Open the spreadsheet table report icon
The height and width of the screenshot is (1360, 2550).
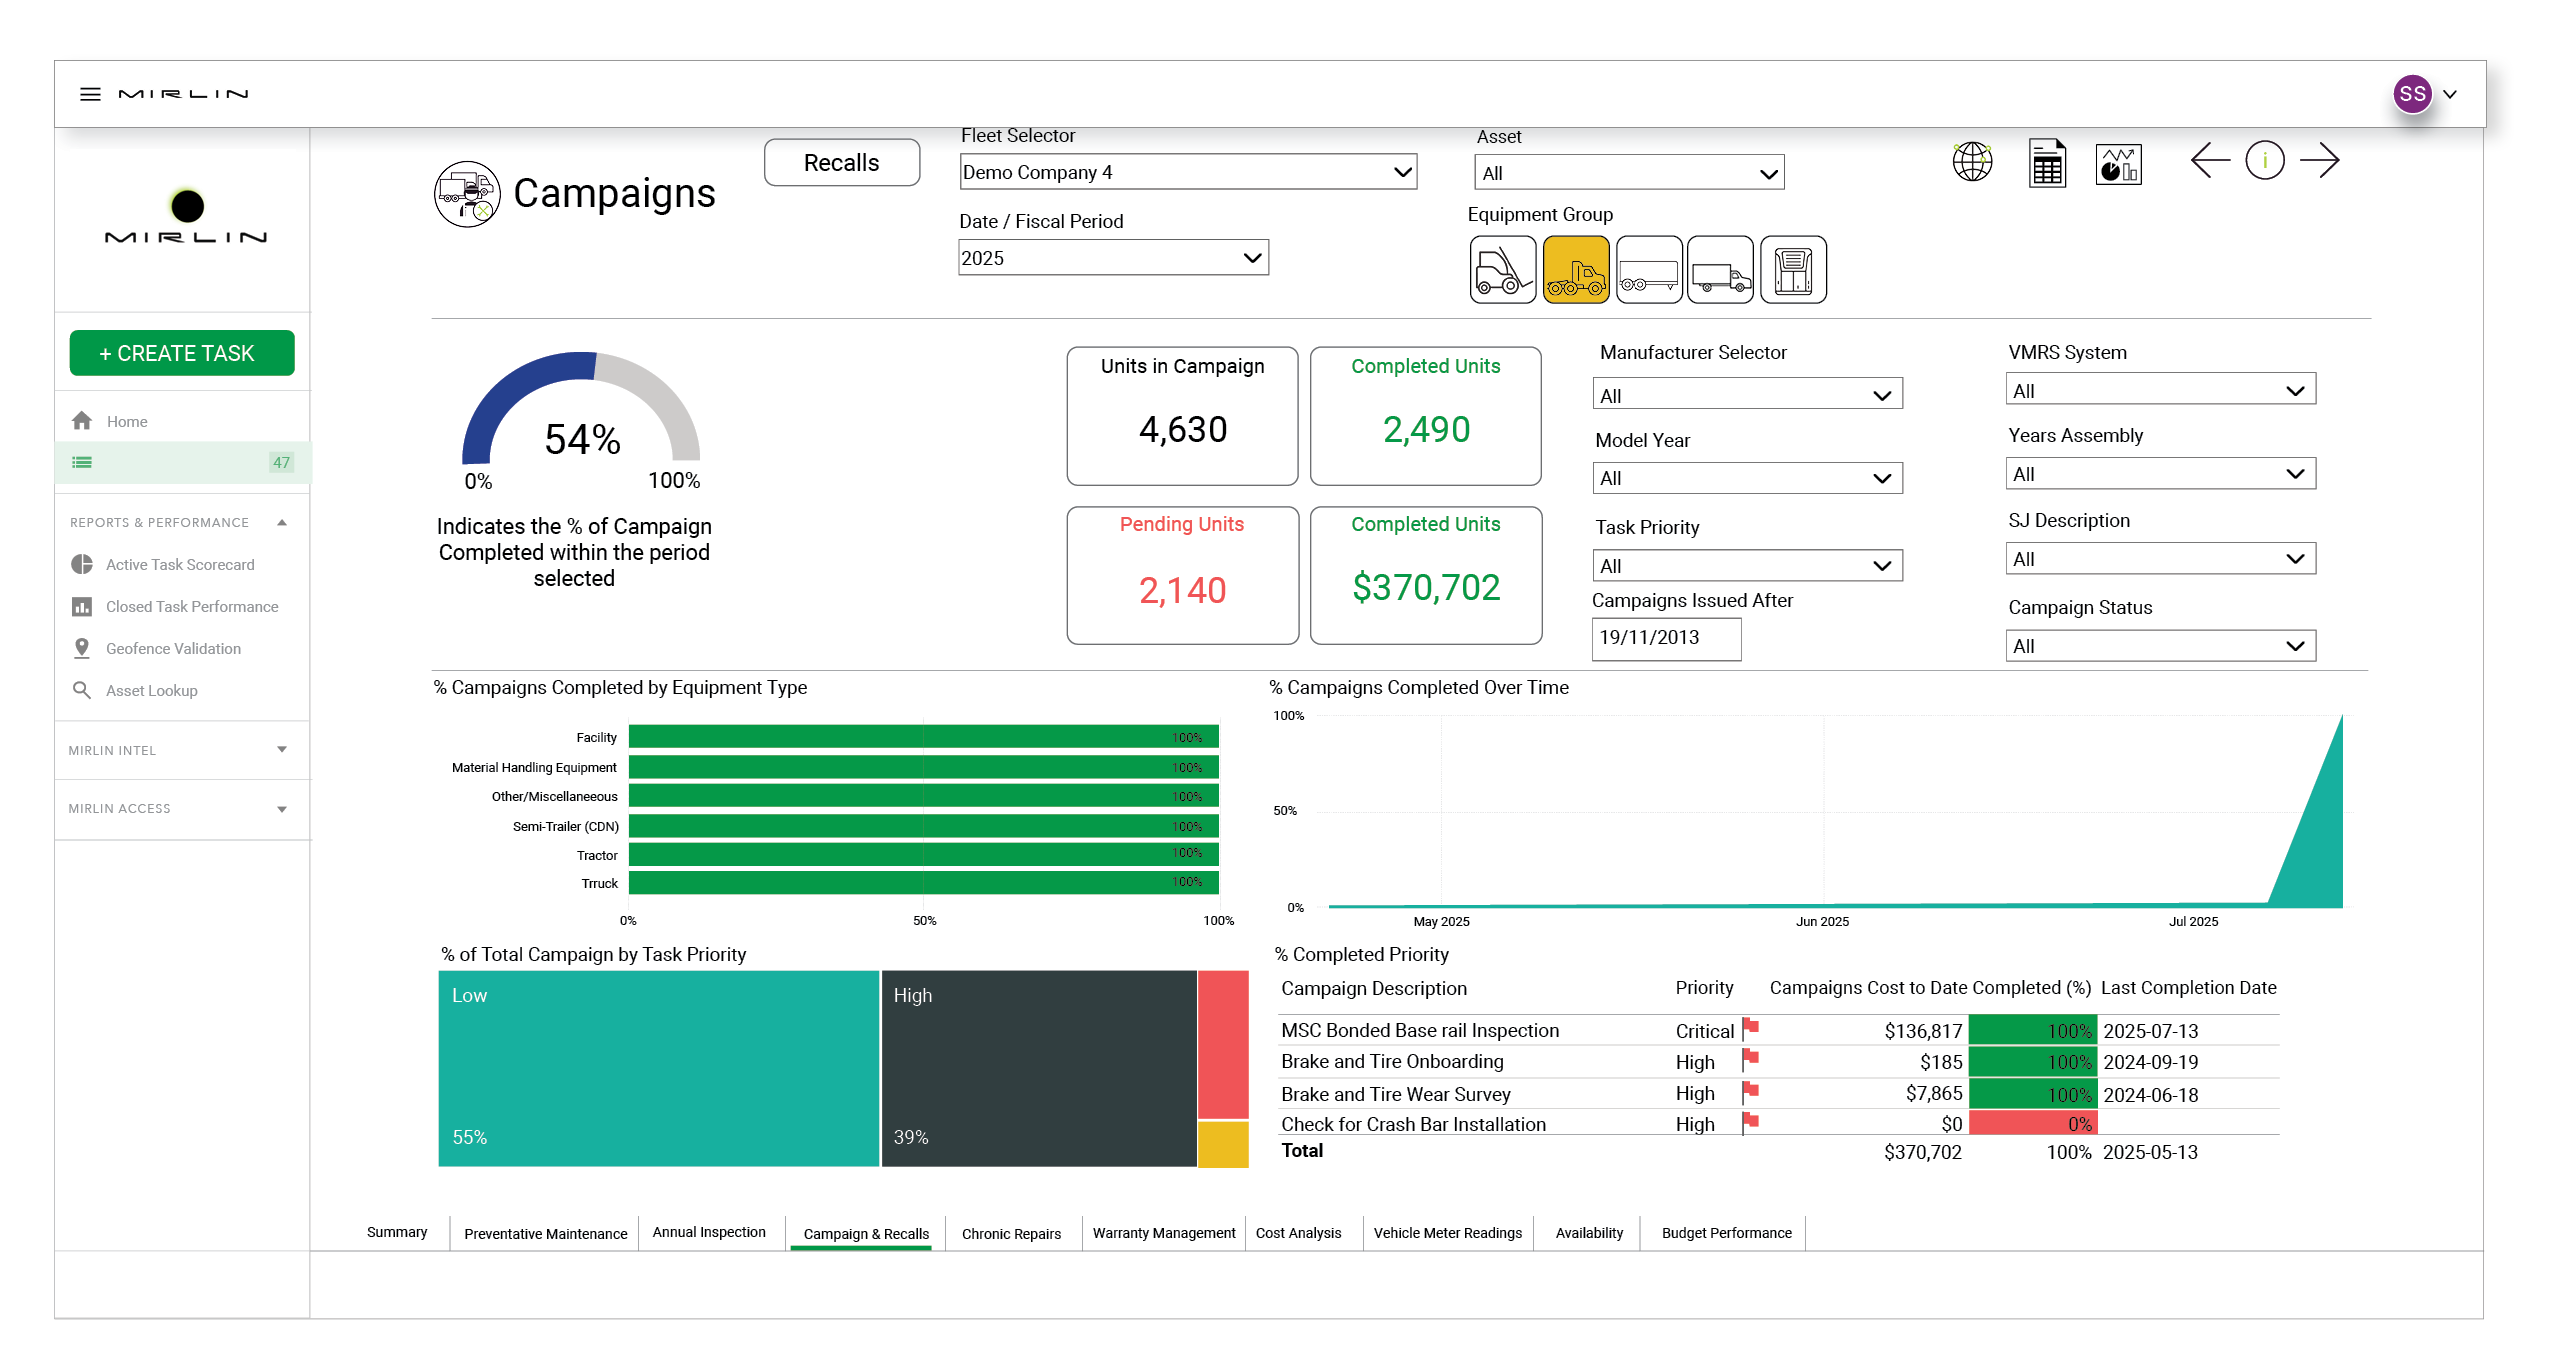(x=2046, y=163)
